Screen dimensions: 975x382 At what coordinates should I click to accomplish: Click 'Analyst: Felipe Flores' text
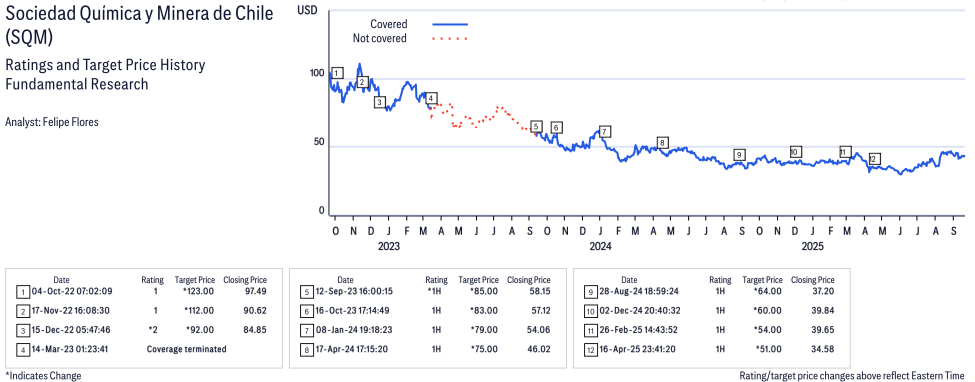coord(51,122)
